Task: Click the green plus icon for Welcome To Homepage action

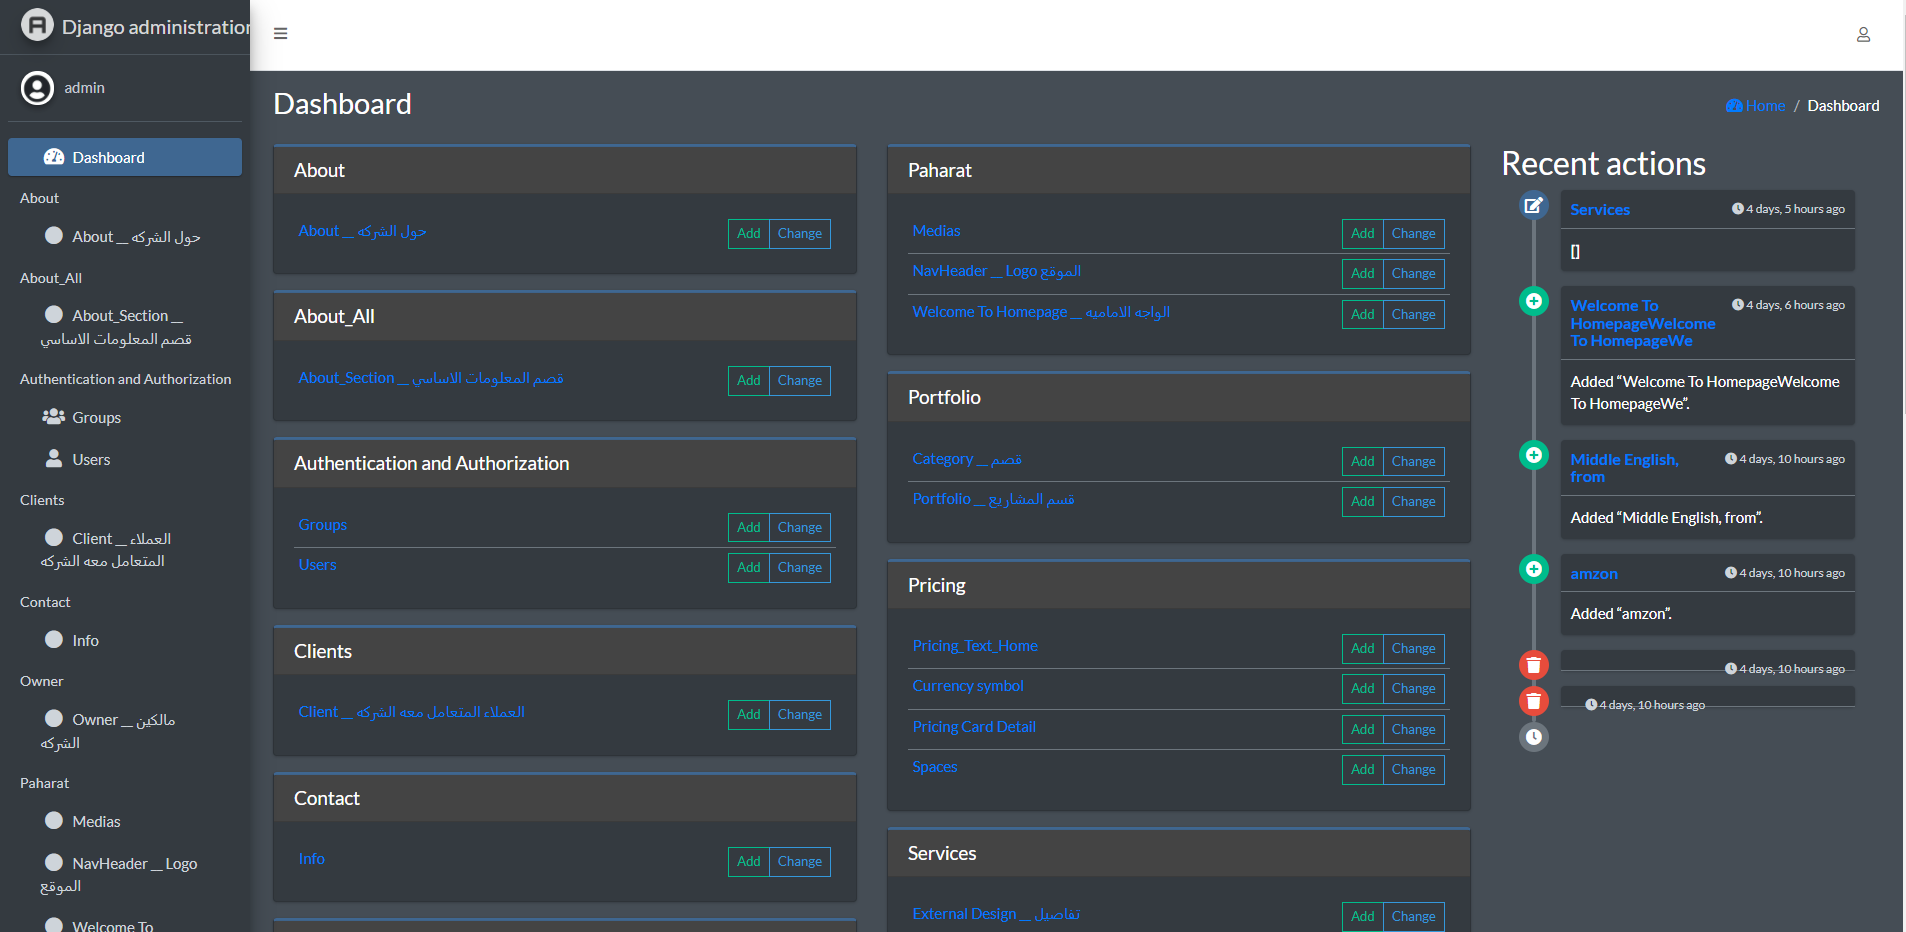Action: tap(1533, 301)
